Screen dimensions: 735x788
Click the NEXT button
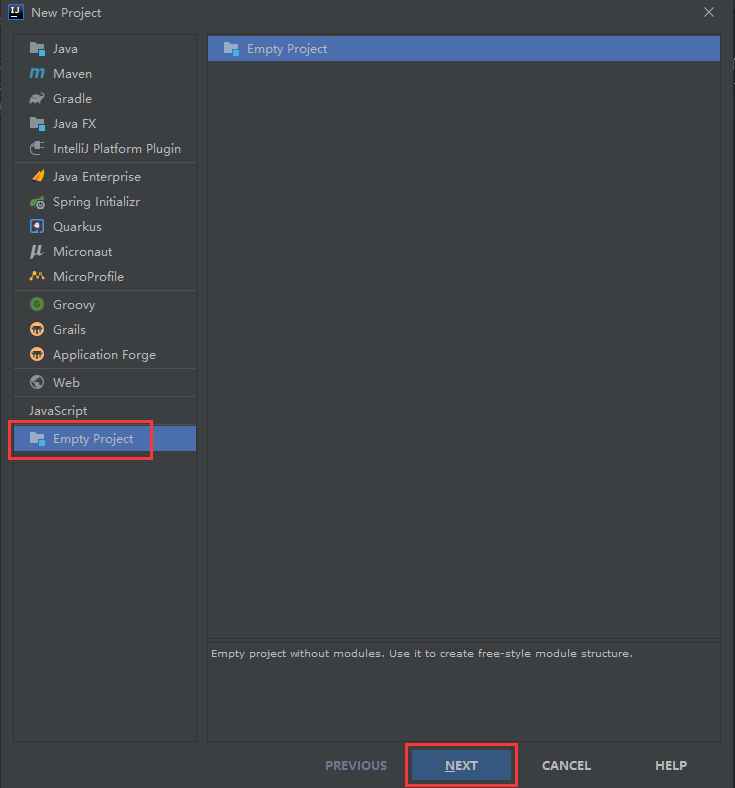click(x=461, y=765)
